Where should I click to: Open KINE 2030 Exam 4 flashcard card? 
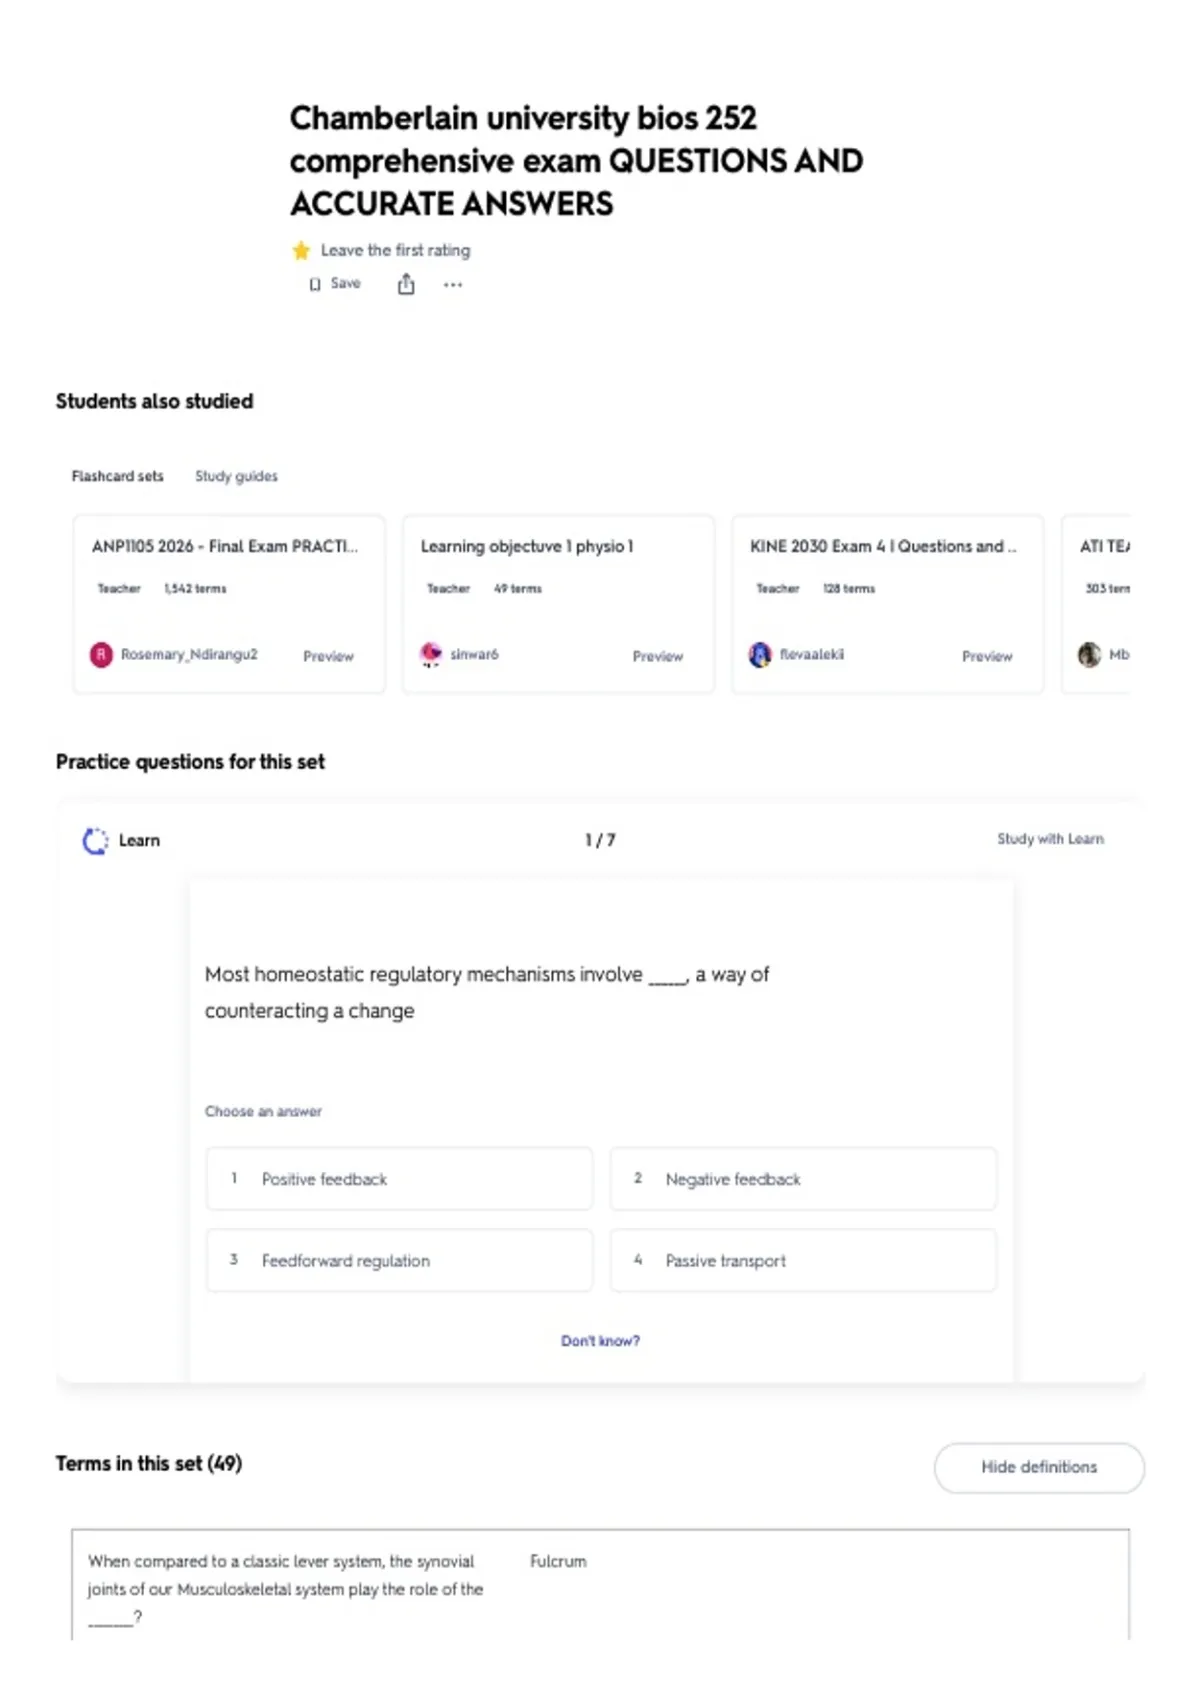point(887,604)
